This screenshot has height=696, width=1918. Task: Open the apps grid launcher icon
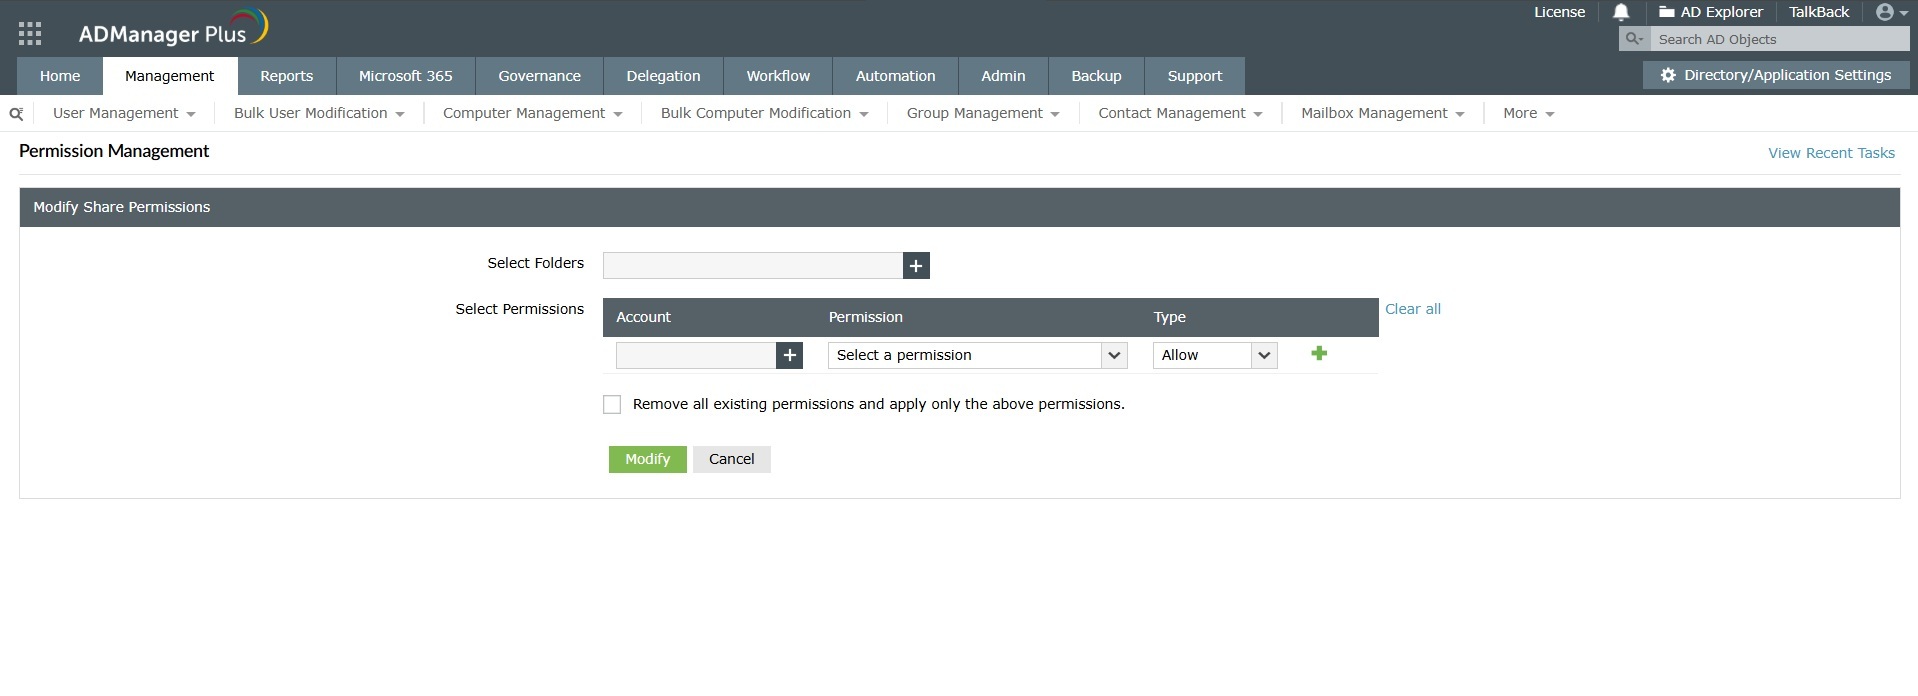[30, 34]
